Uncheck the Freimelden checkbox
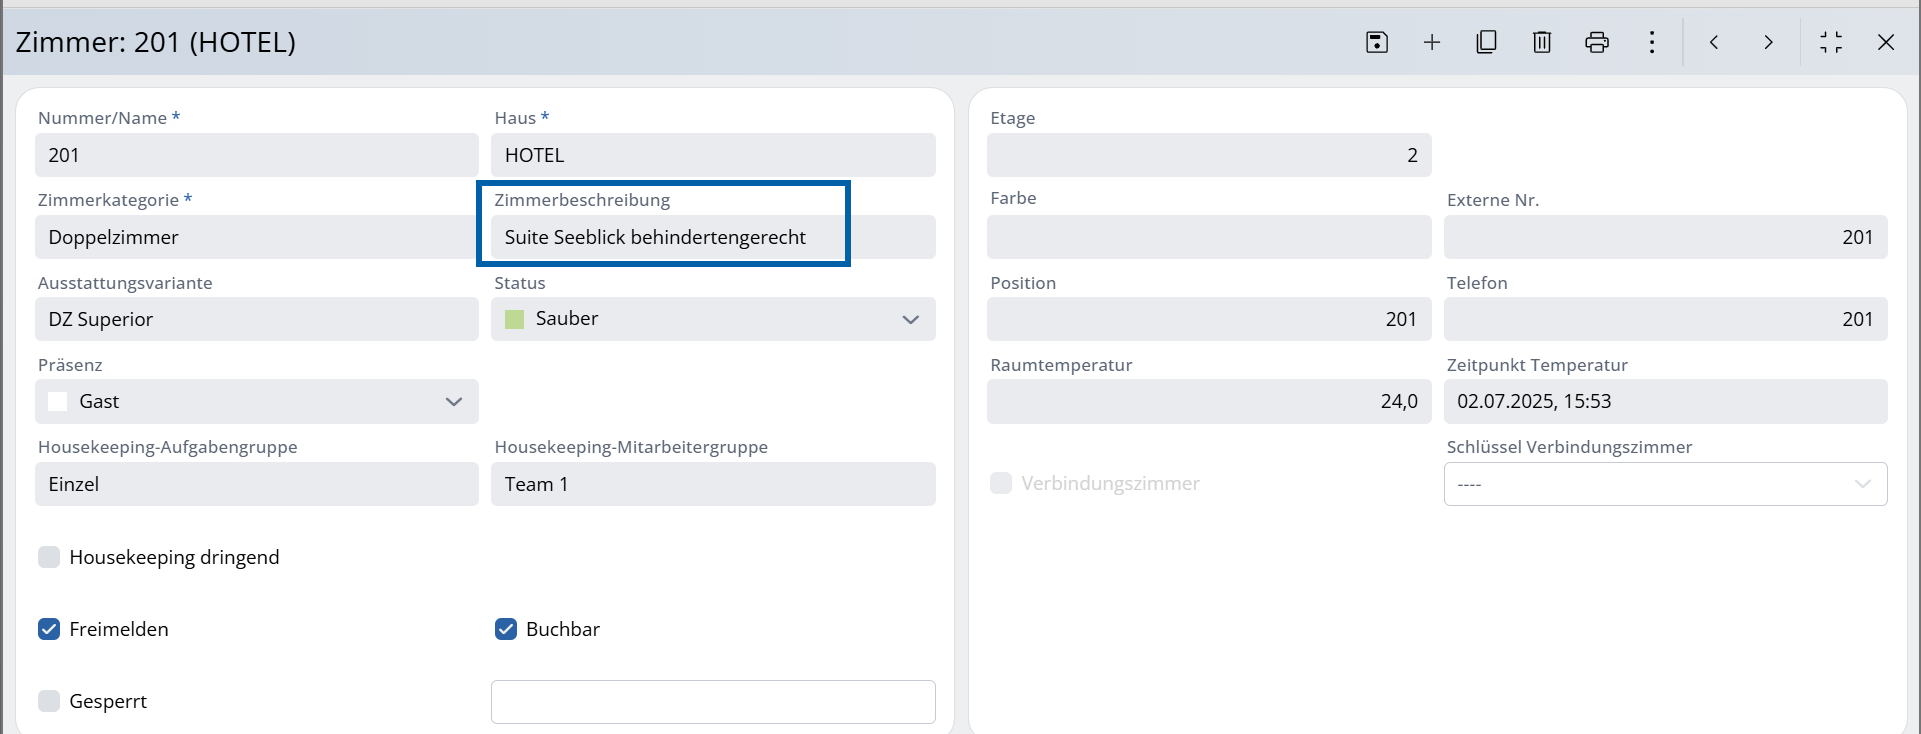The width and height of the screenshot is (1921, 734). coord(49,629)
